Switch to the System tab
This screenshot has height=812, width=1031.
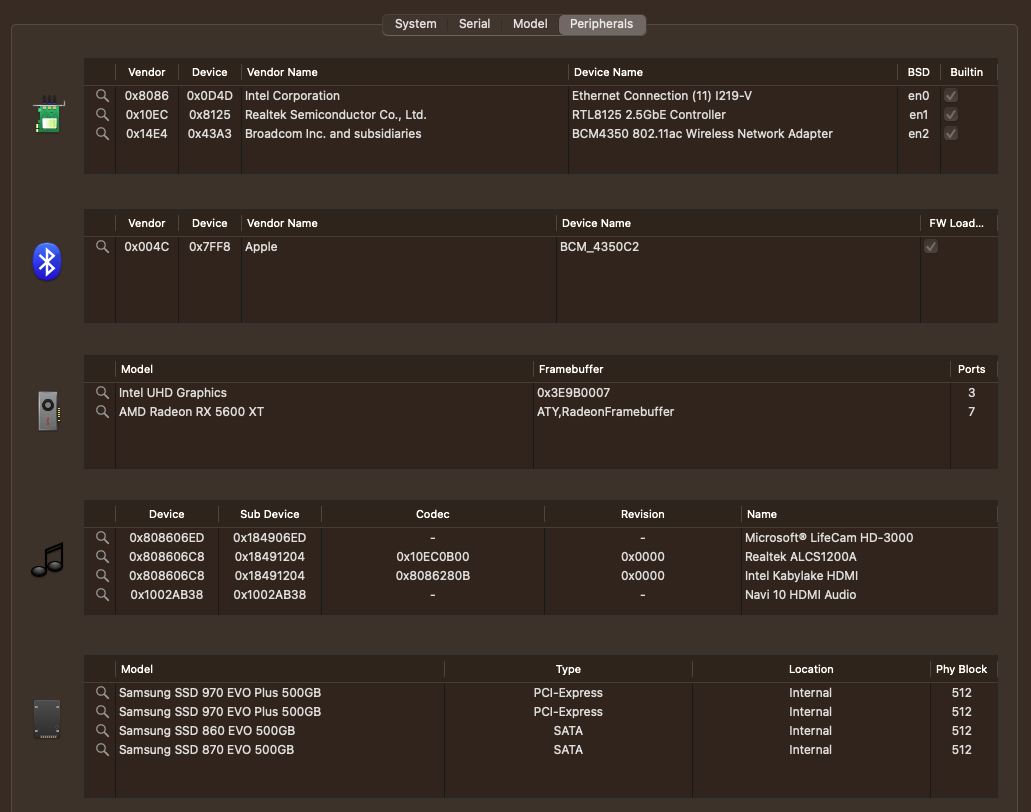point(416,24)
